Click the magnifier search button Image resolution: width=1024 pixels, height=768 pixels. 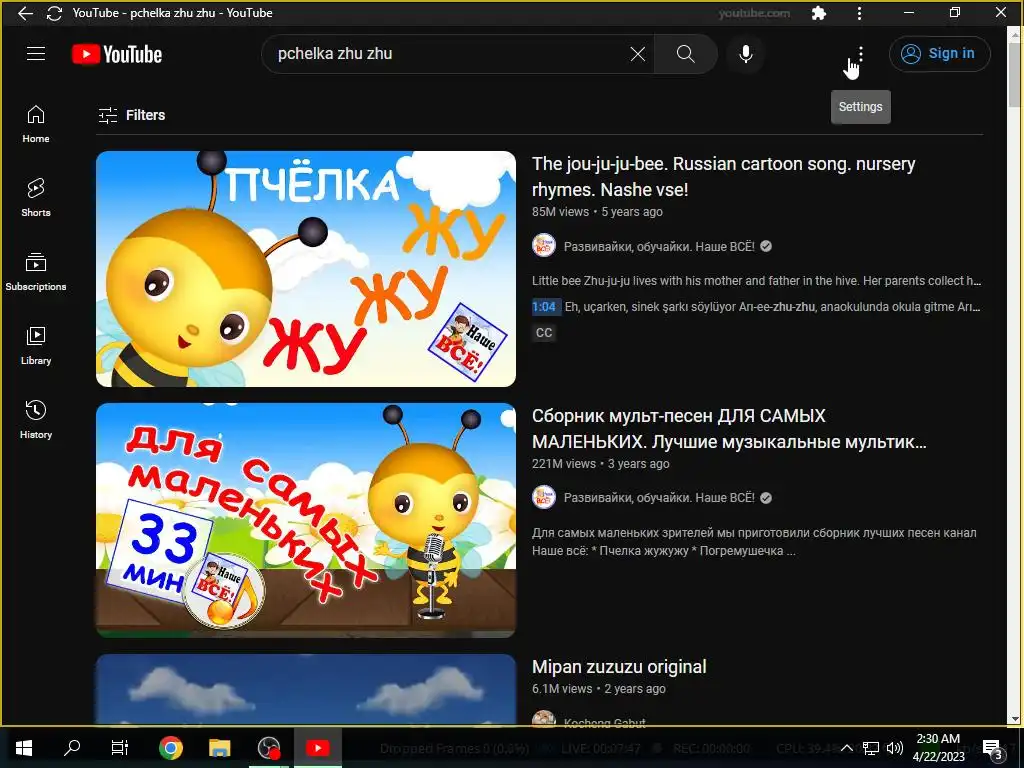click(x=686, y=54)
